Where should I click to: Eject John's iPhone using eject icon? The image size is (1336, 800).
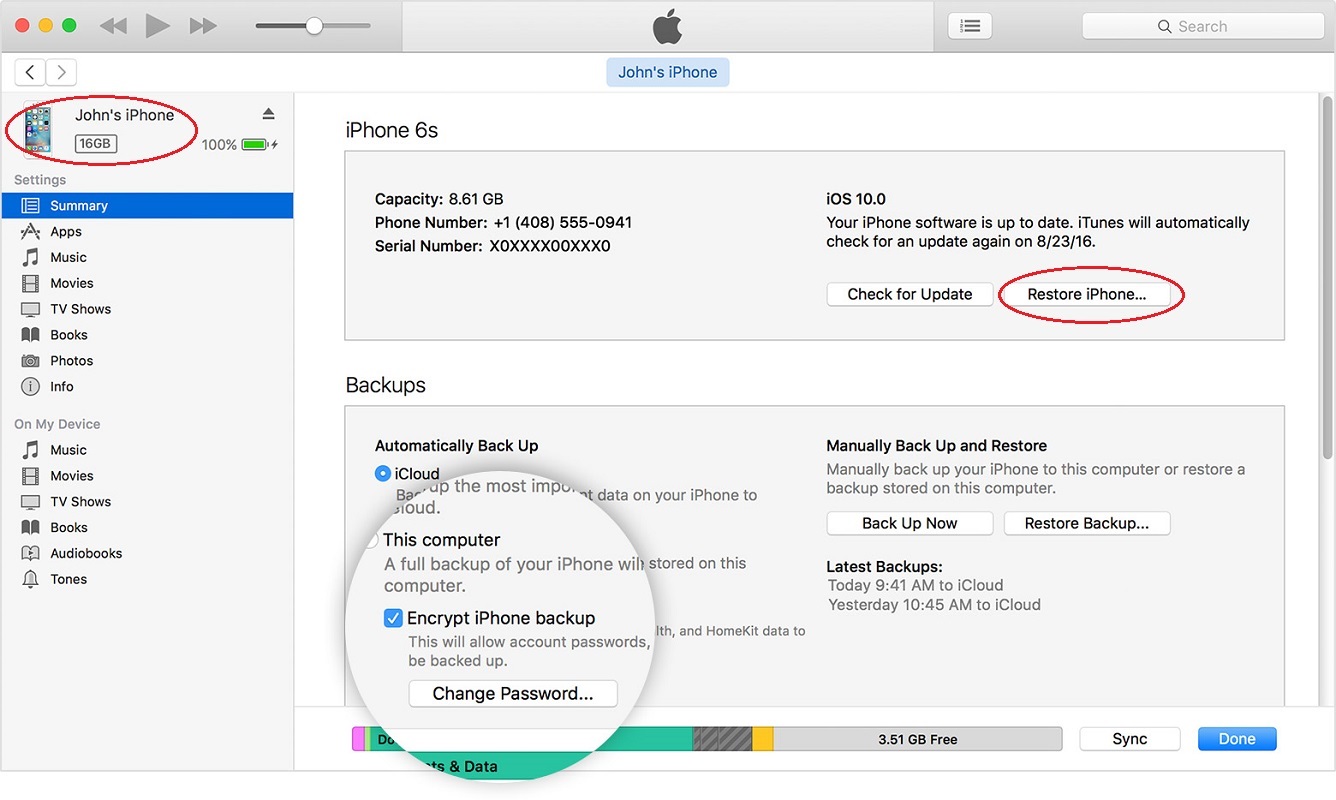[x=268, y=114]
